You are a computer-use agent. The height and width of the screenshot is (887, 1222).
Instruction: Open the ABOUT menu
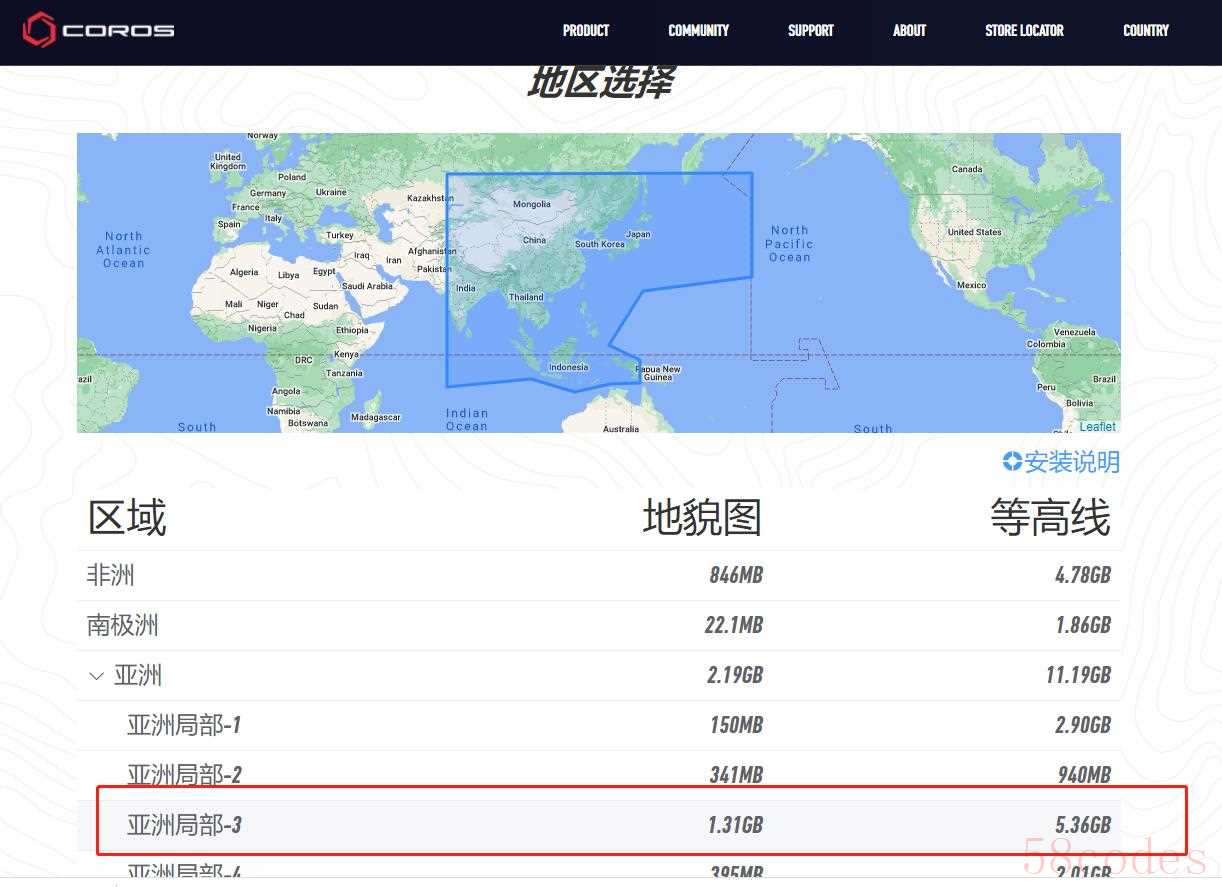click(909, 30)
